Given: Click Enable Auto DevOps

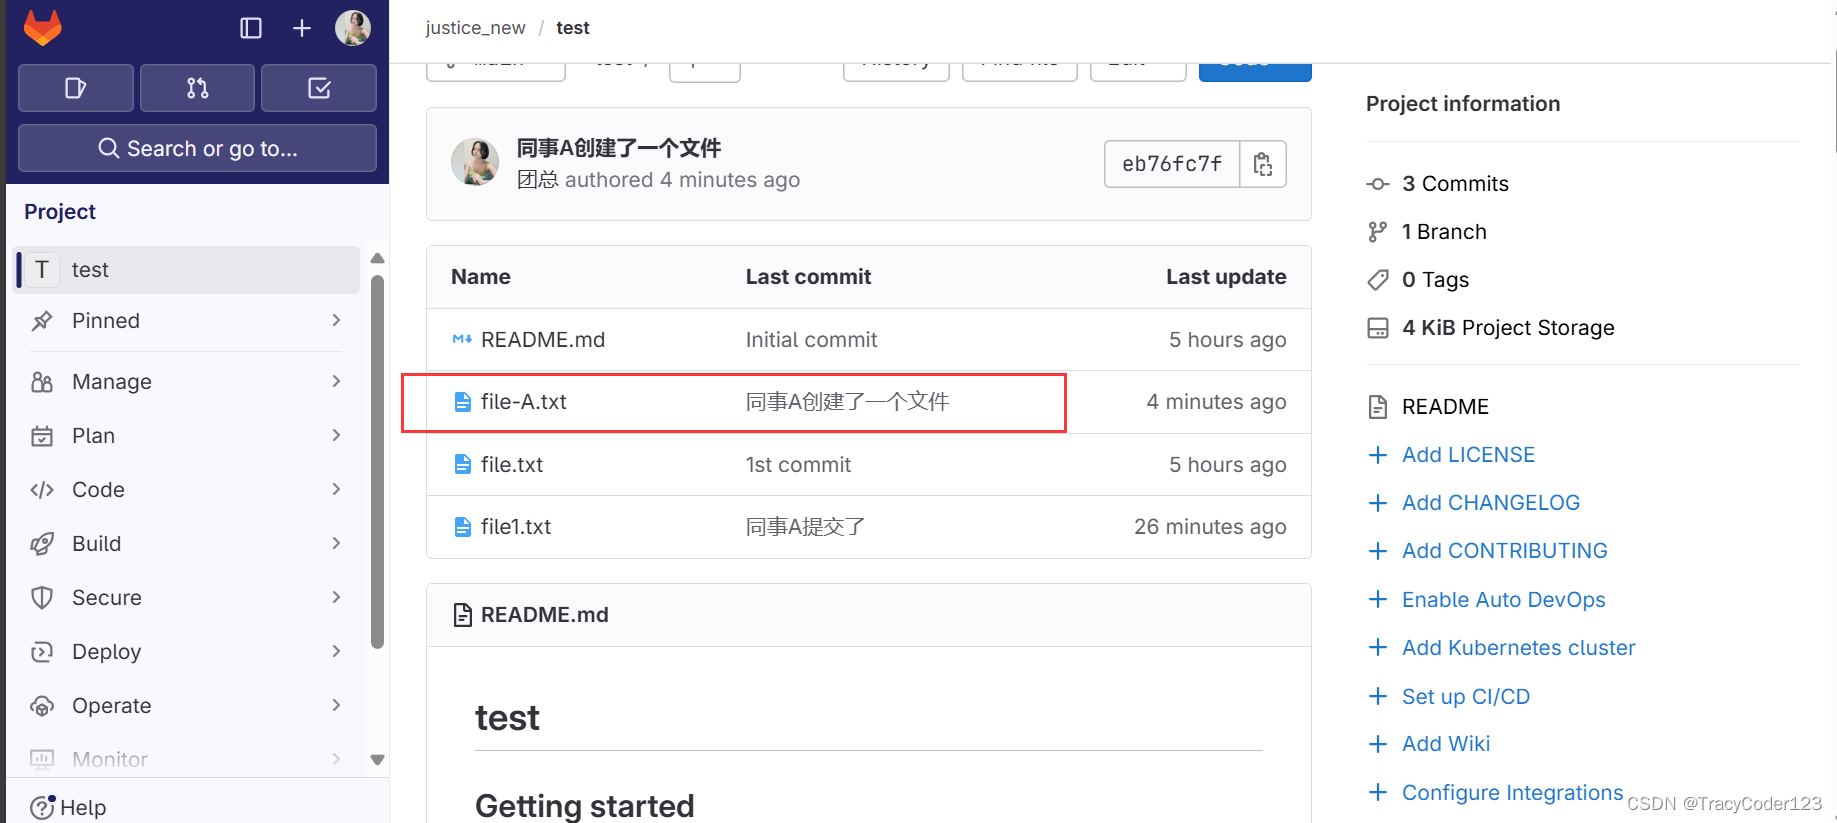Looking at the screenshot, I should point(1504,600).
